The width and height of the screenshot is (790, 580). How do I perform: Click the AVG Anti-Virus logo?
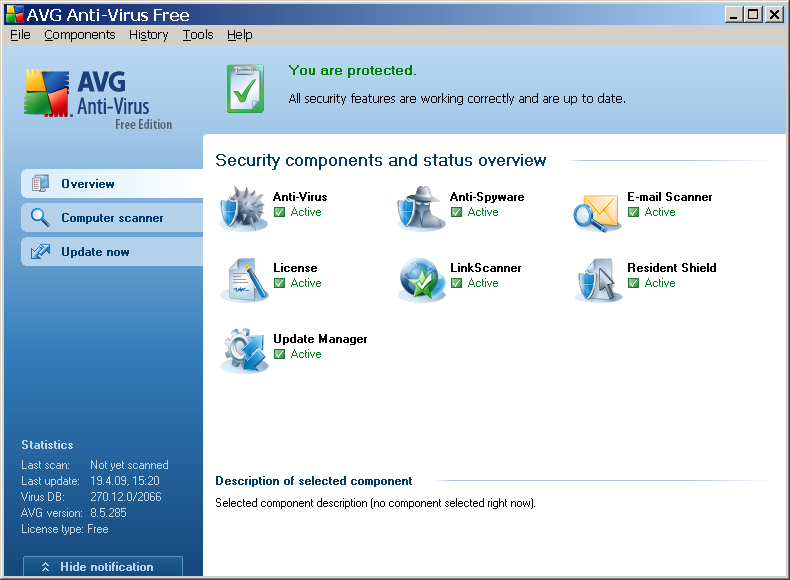(98, 99)
